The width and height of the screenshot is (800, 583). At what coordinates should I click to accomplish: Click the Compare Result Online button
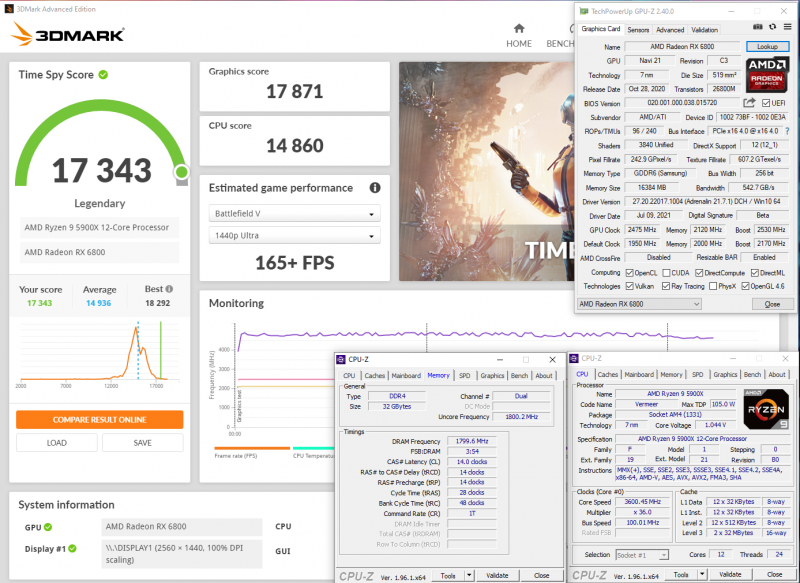[99, 419]
